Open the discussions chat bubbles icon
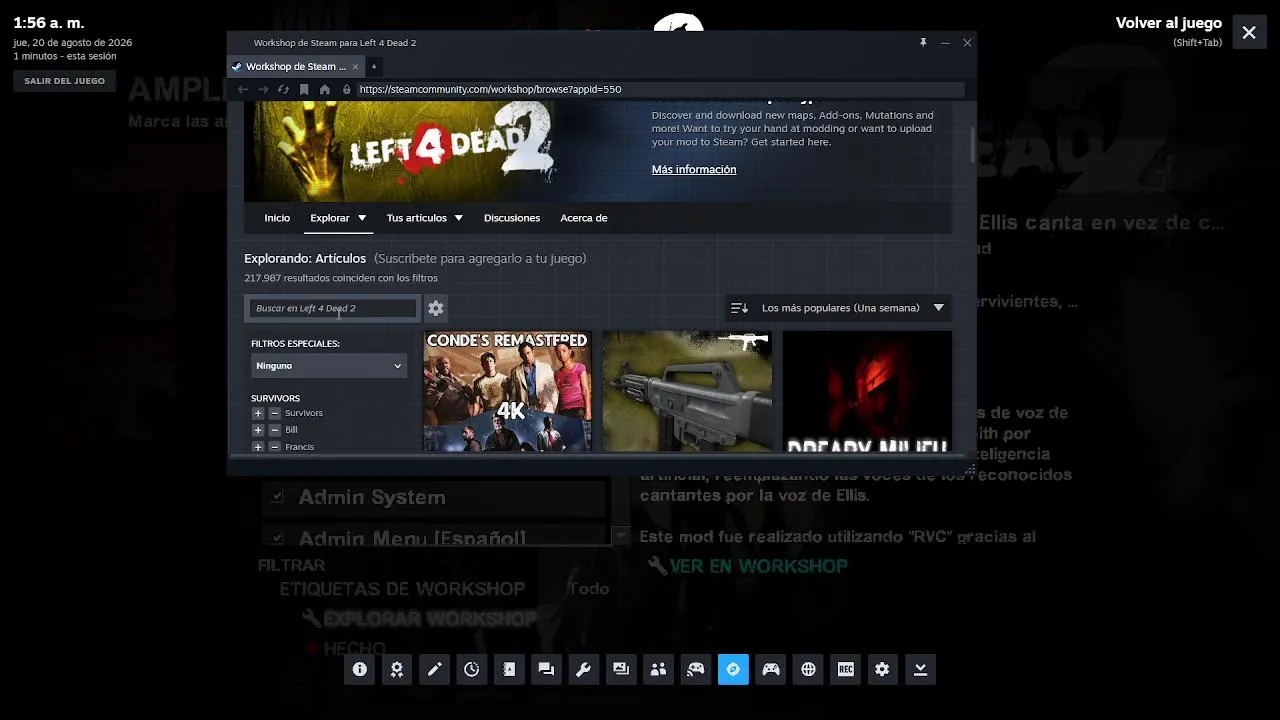This screenshot has width=1280, height=720. (x=546, y=670)
